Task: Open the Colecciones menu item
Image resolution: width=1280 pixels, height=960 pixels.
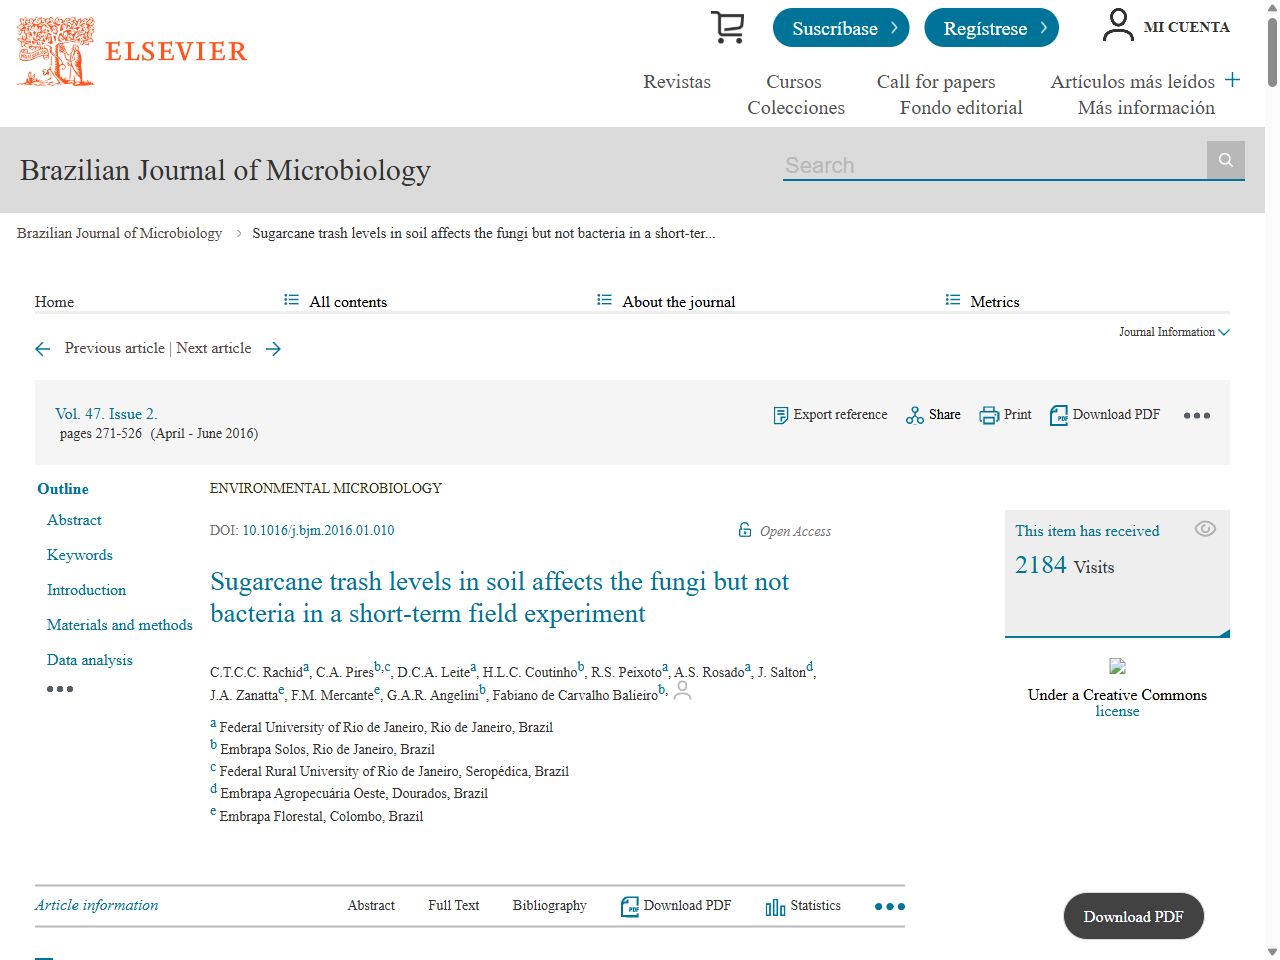Action: point(796,108)
